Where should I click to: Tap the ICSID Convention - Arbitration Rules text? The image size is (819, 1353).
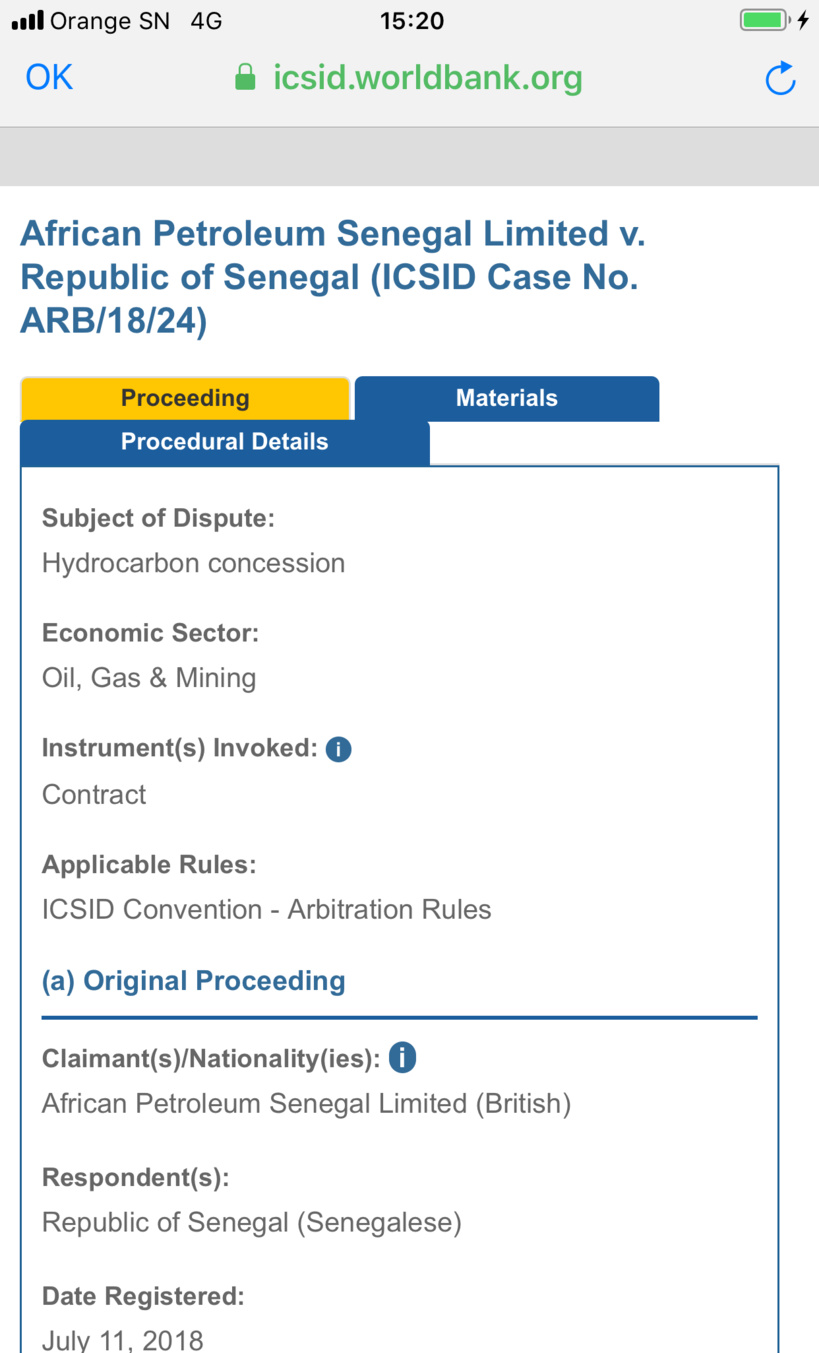(x=267, y=910)
